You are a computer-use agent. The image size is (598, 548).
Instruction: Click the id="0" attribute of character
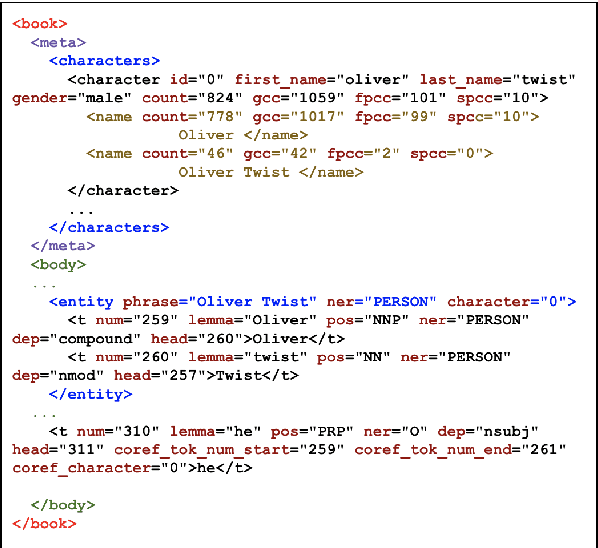[x=197, y=79]
